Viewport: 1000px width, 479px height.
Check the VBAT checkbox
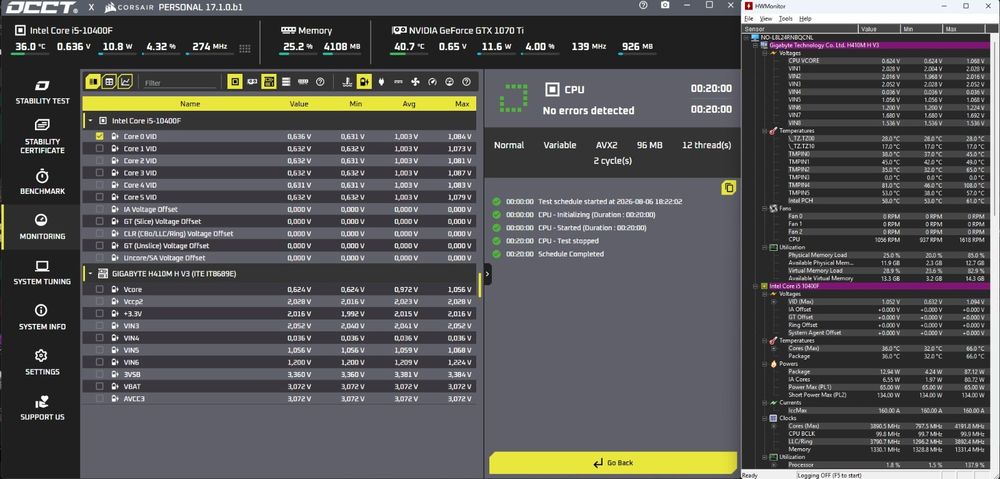tap(99, 387)
